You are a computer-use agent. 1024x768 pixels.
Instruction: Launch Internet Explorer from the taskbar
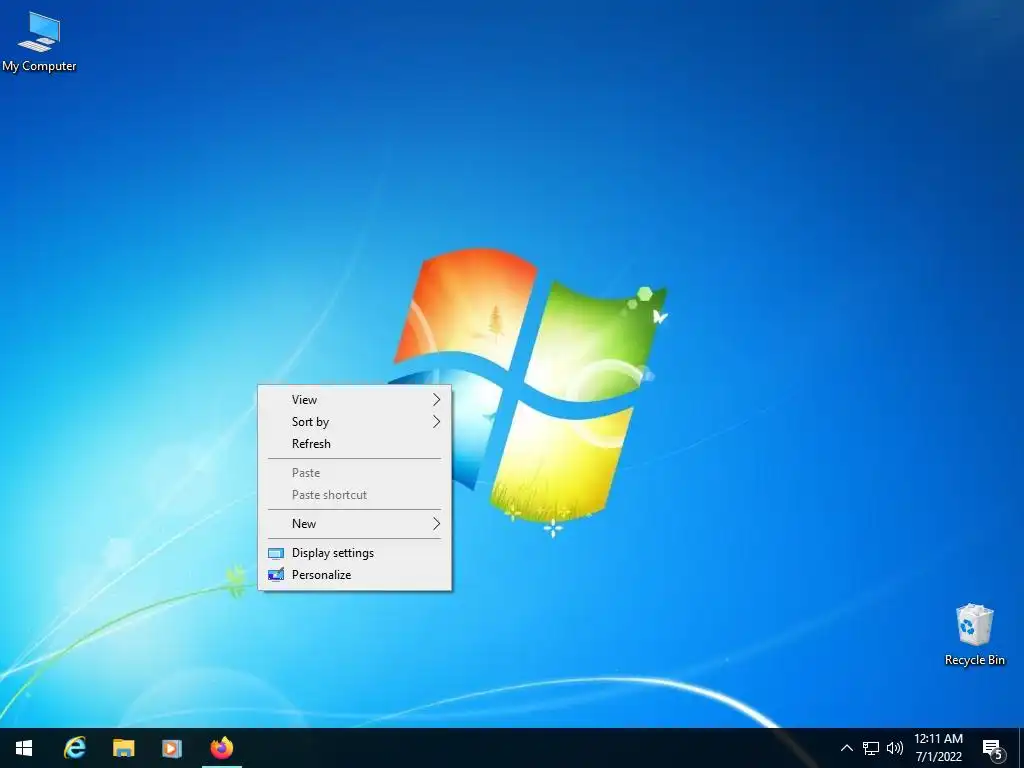click(x=74, y=748)
